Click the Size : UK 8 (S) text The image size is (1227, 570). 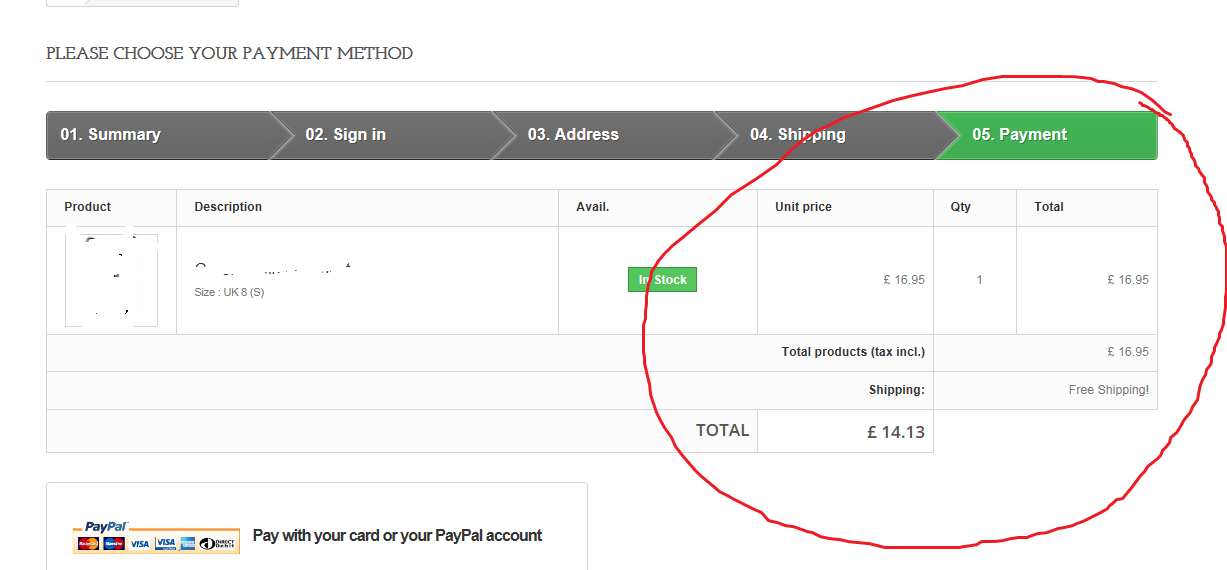tap(229, 292)
